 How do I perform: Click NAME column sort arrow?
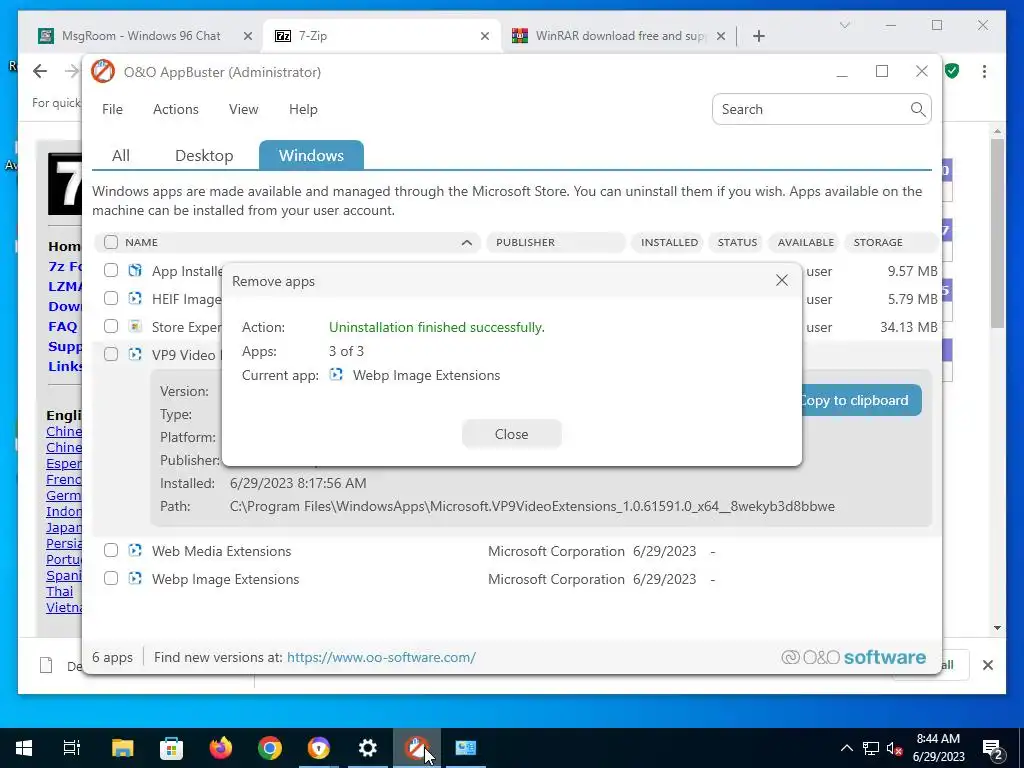(466, 242)
